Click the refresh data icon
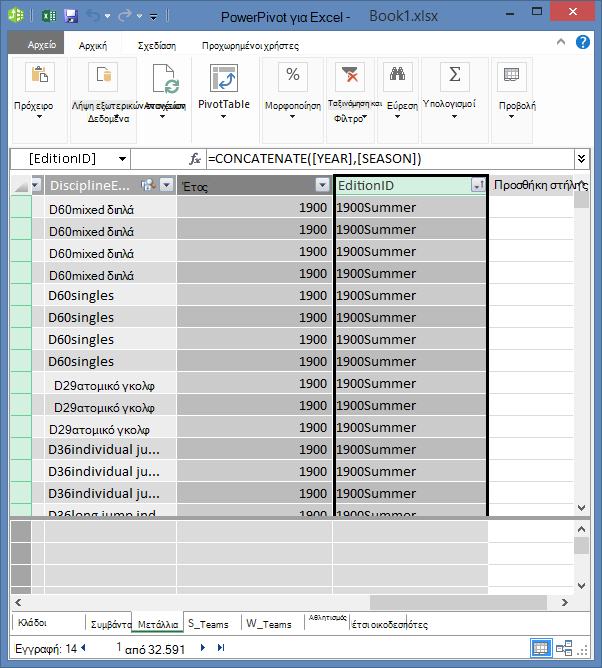This screenshot has width=602, height=668. pos(166,78)
